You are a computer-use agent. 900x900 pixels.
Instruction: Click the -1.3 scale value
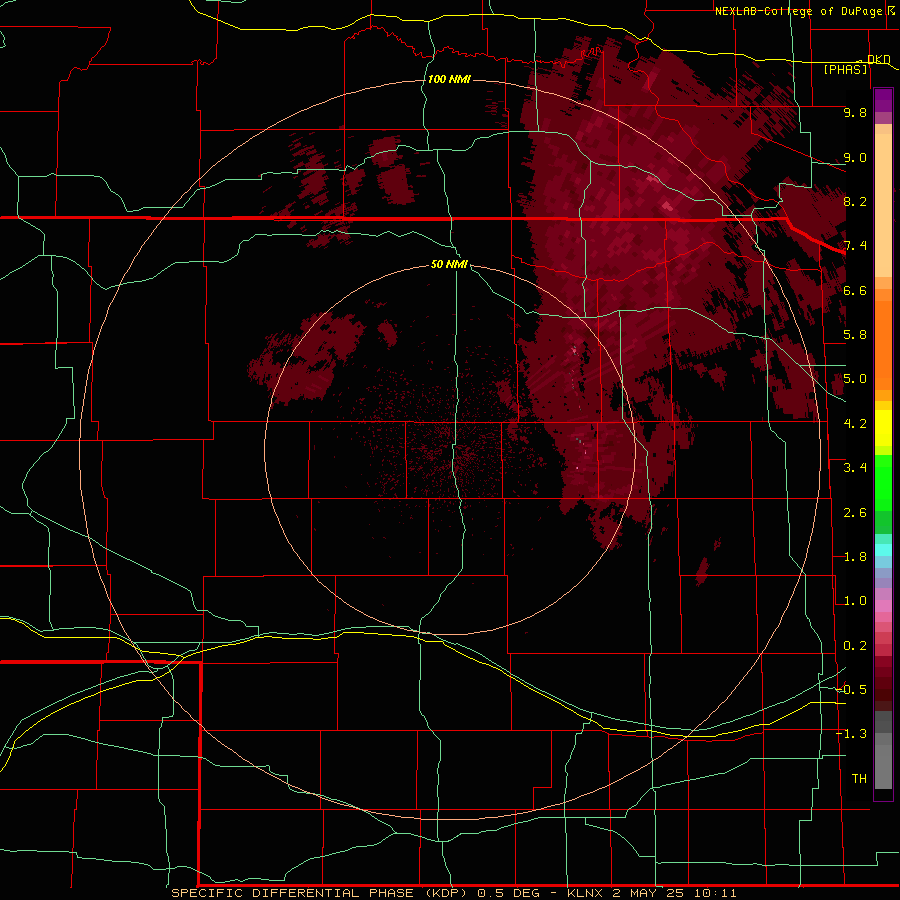coord(852,734)
